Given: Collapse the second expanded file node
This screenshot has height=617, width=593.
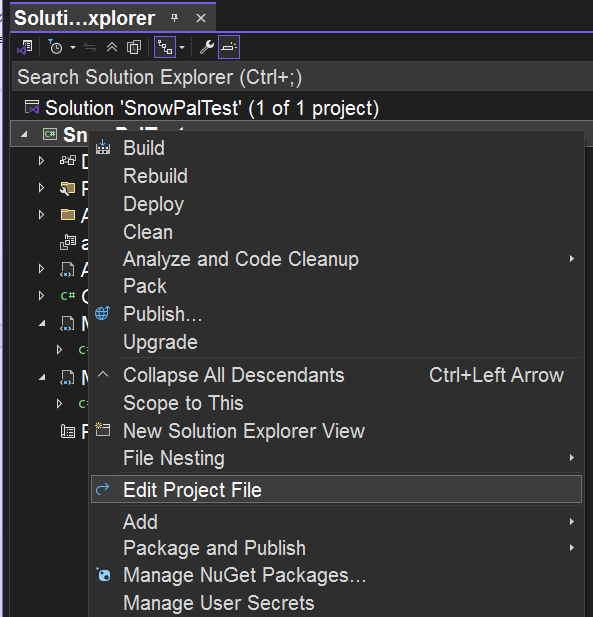Looking at the screenshot, I should (42, 378).
